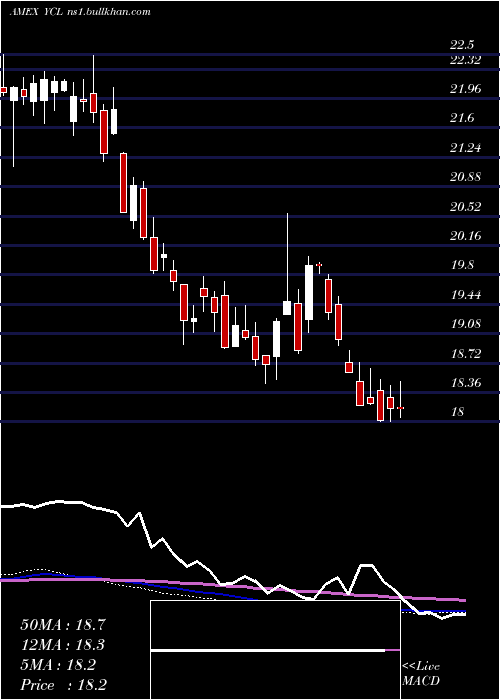Click the 20.88 price axis label
Screen dimensions: 500x700
(466, 178)
